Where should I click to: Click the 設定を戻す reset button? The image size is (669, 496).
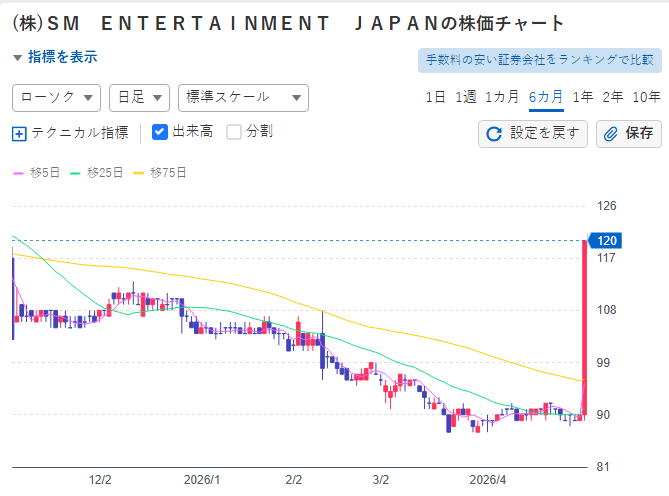coord(532,134)
